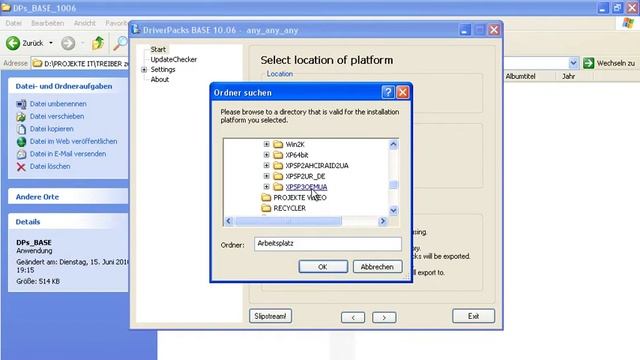Click the Exit button in DriverPacks
Viewport: 640px width, 360px height.
click(x=473, y=316)
